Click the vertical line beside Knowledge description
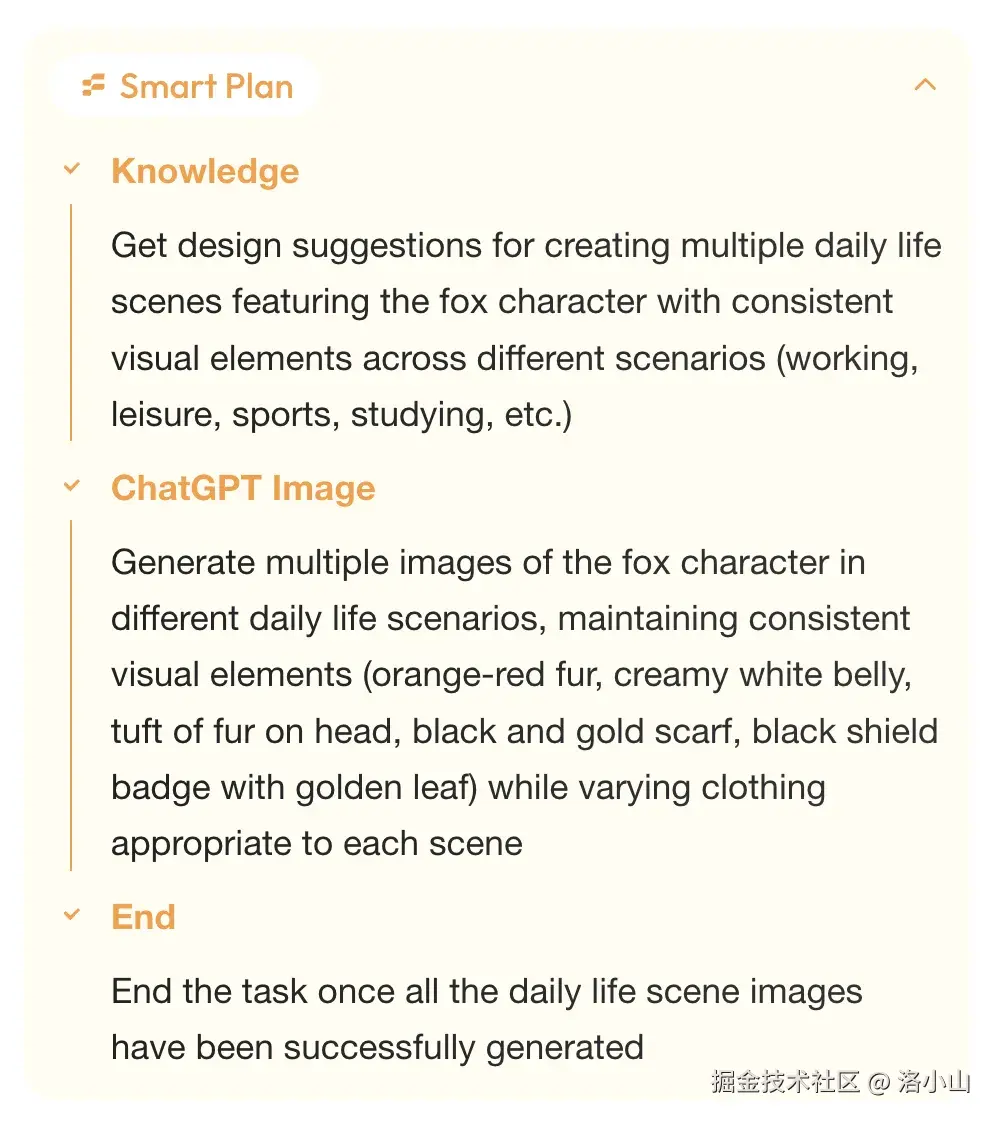The height and width of the screenshot is (1124, 1000). 71,322
